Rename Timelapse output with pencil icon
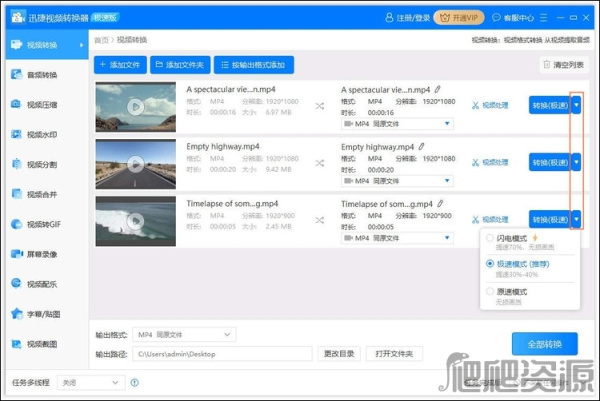The image size is (600, 401). pyautogui.click(x=440, y=204)
